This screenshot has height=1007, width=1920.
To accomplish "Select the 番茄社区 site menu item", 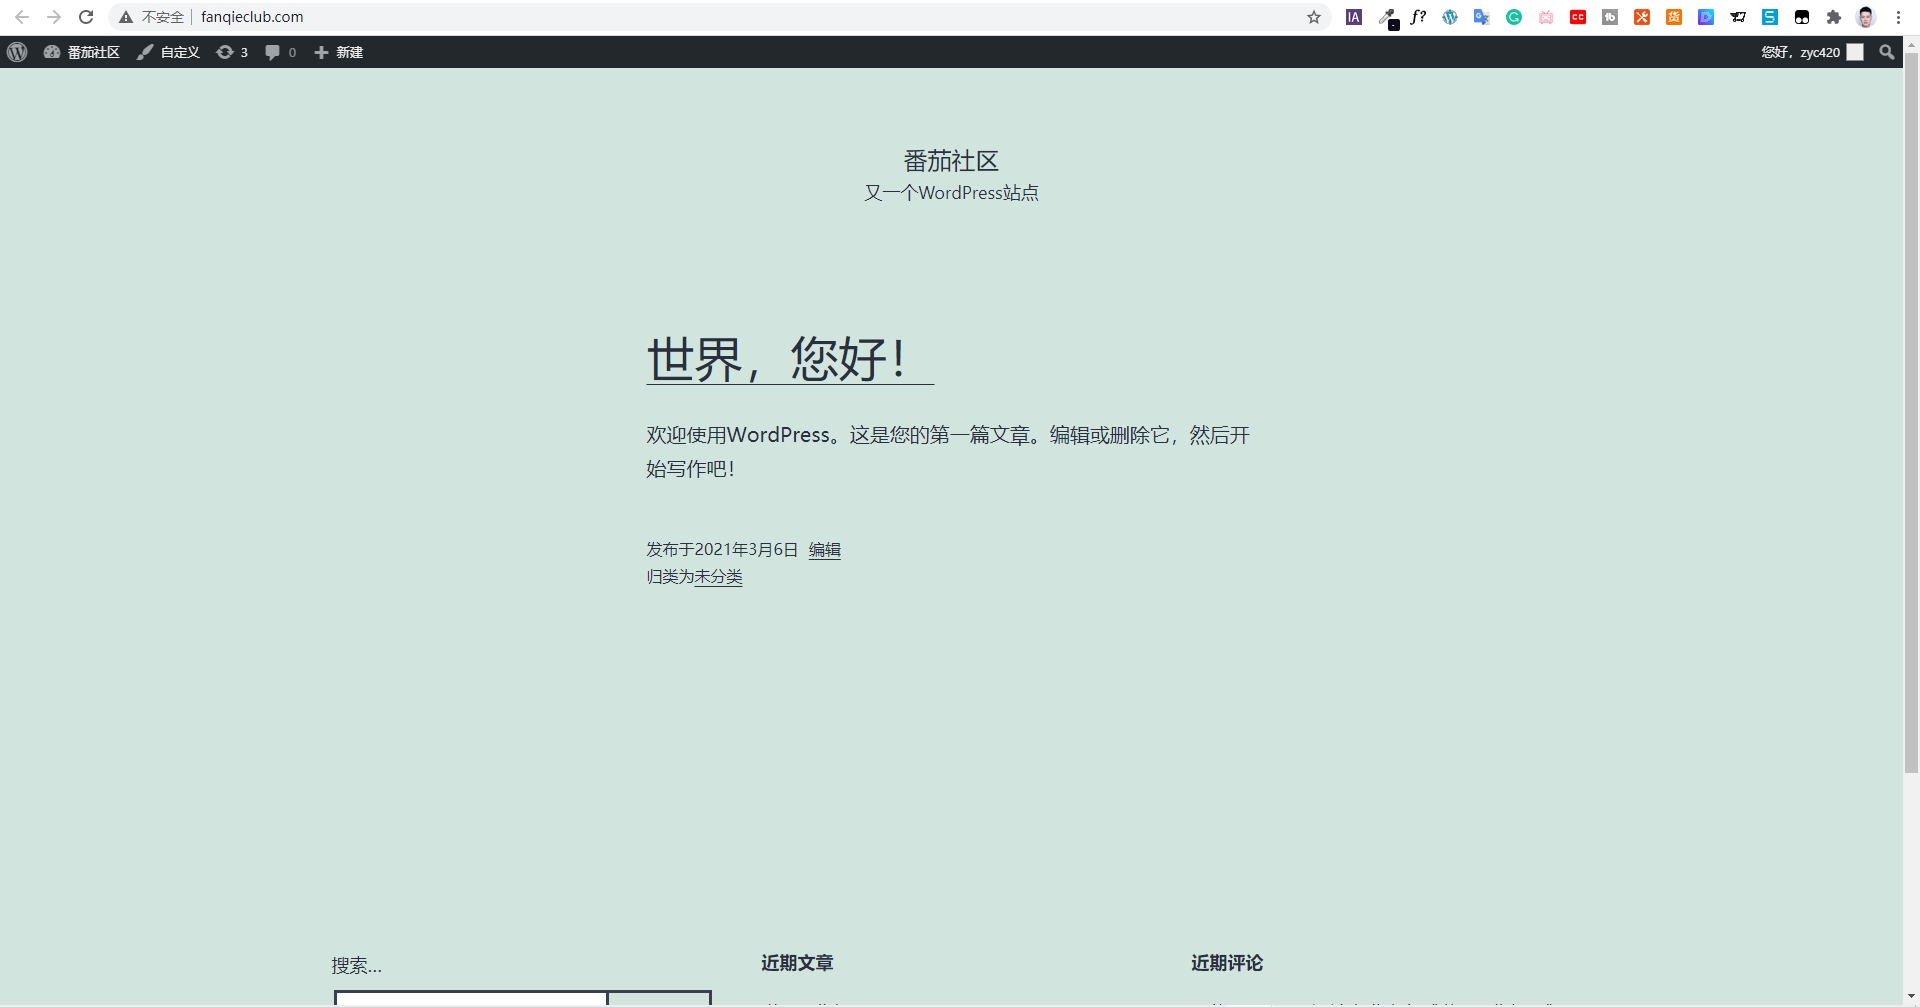I will tap(91, 52).
